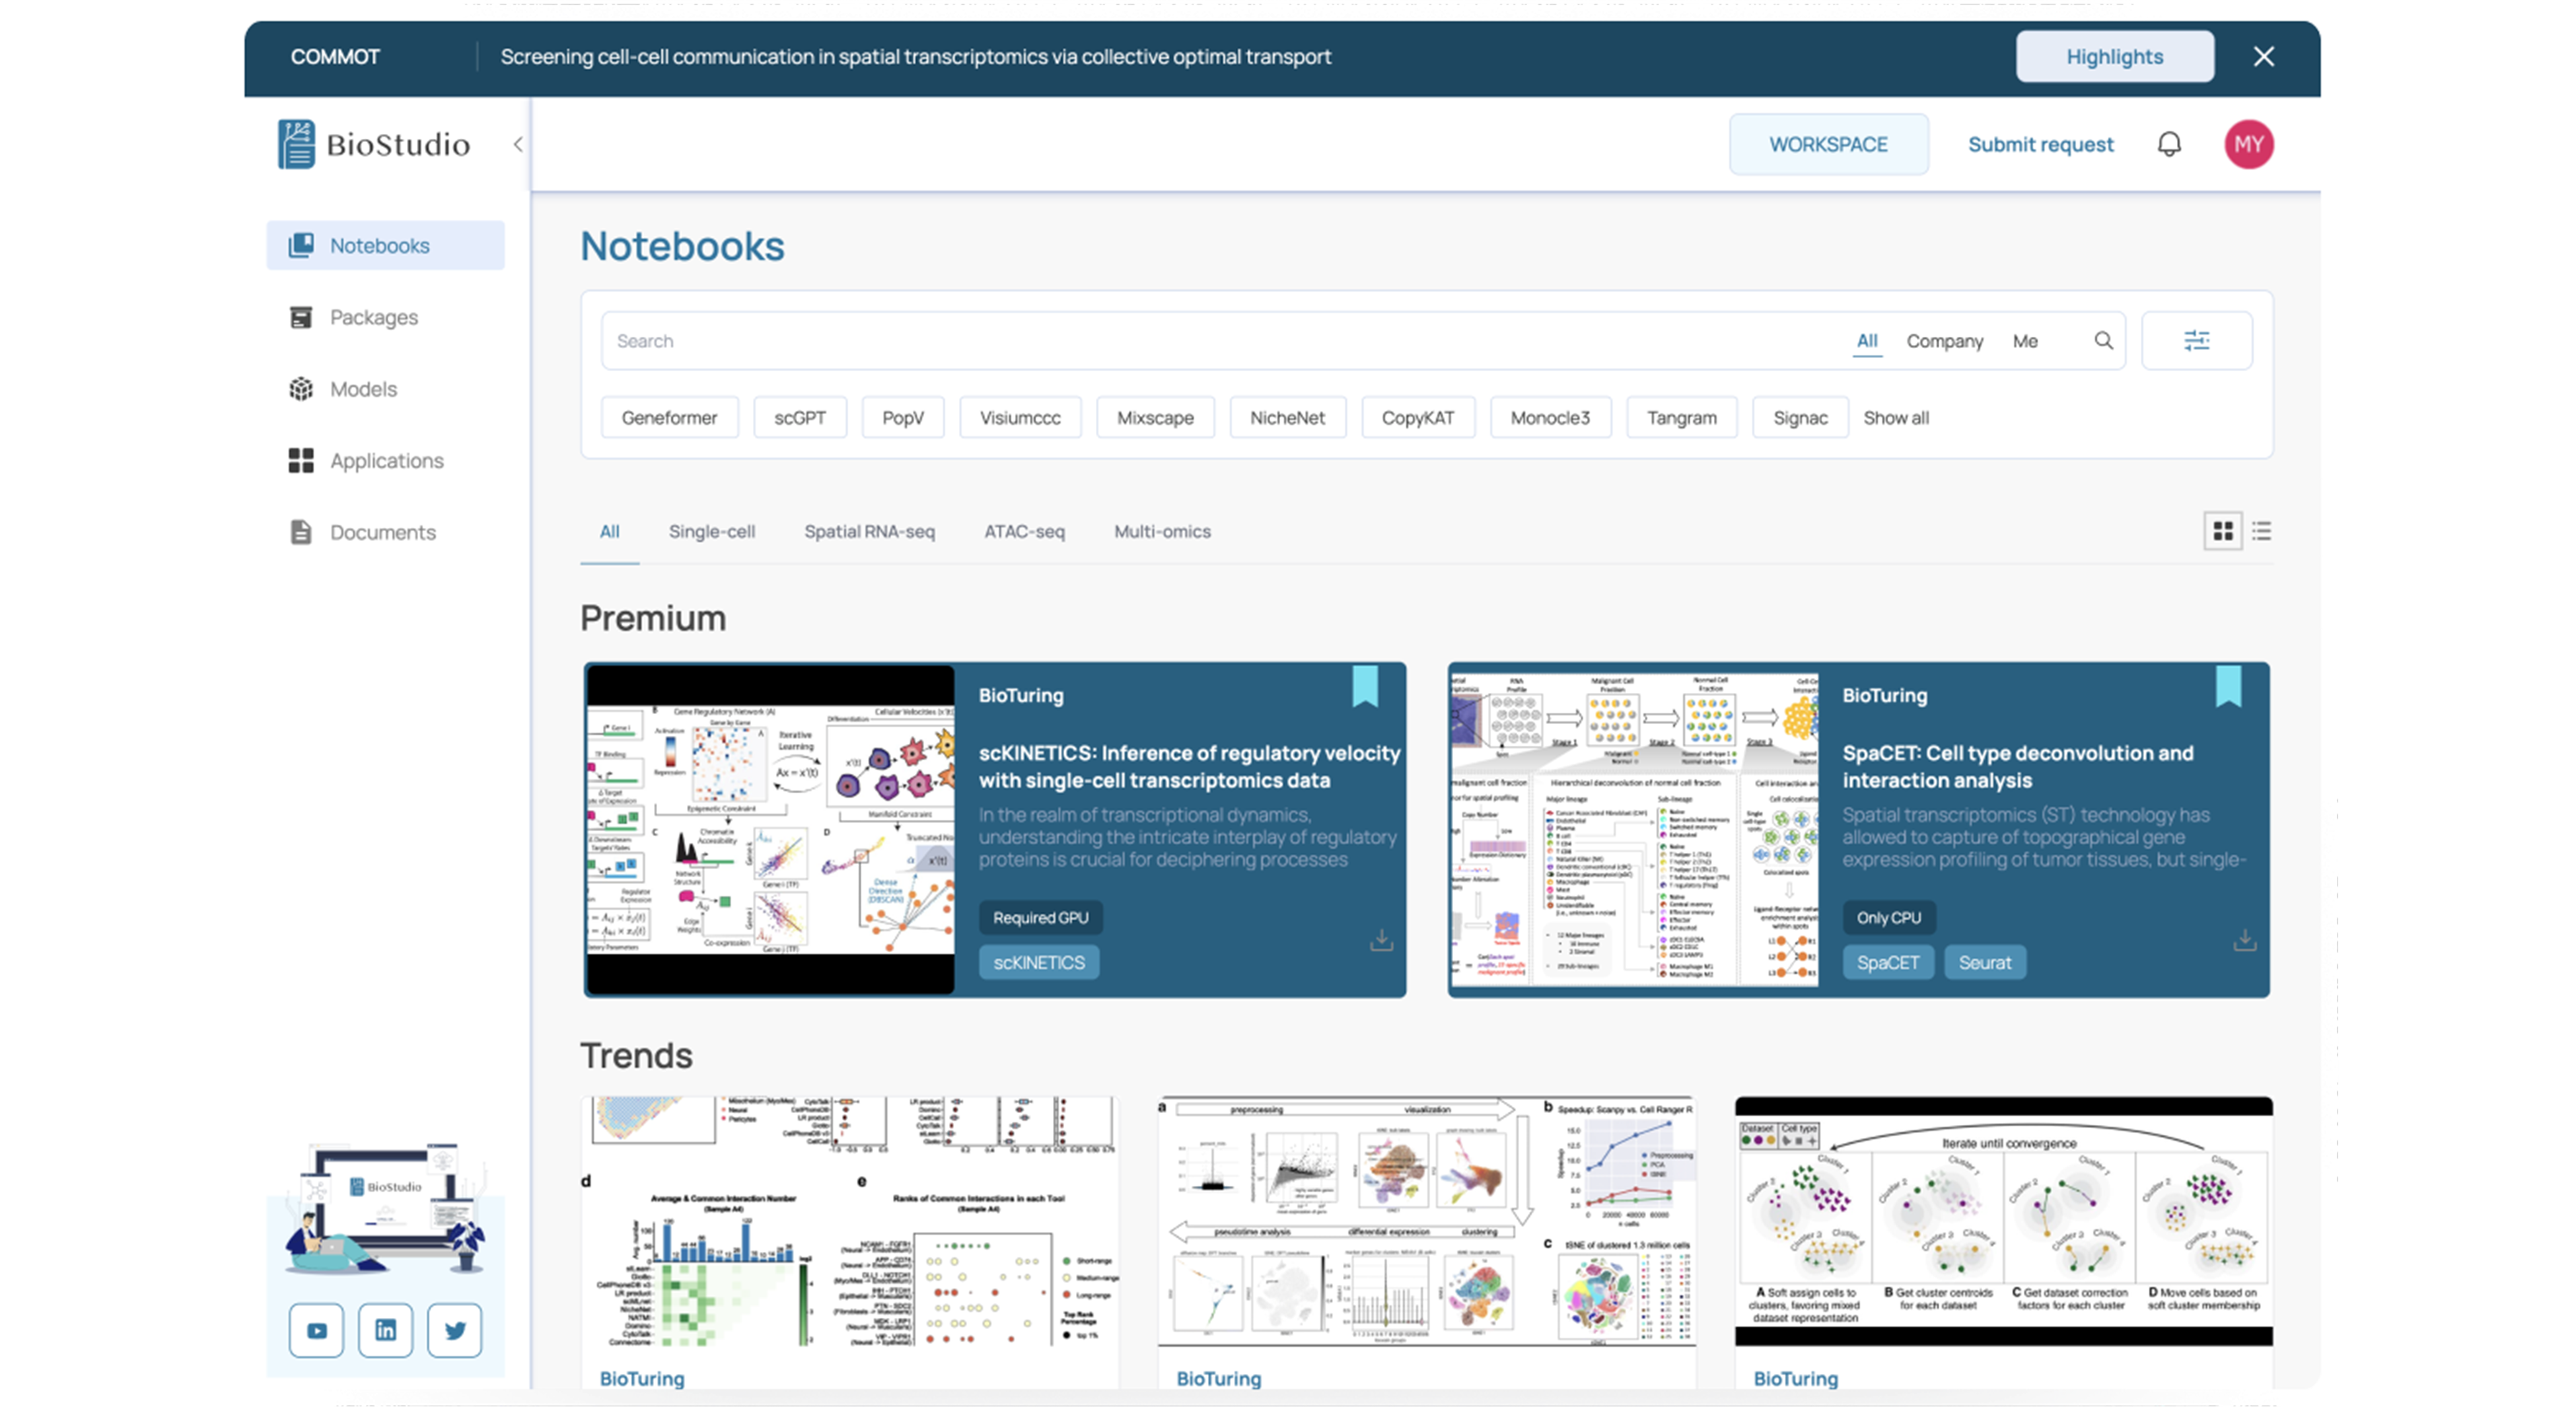The image size is (2576, 1407).
Task: Switch to the All category tab
Action: 609,532
